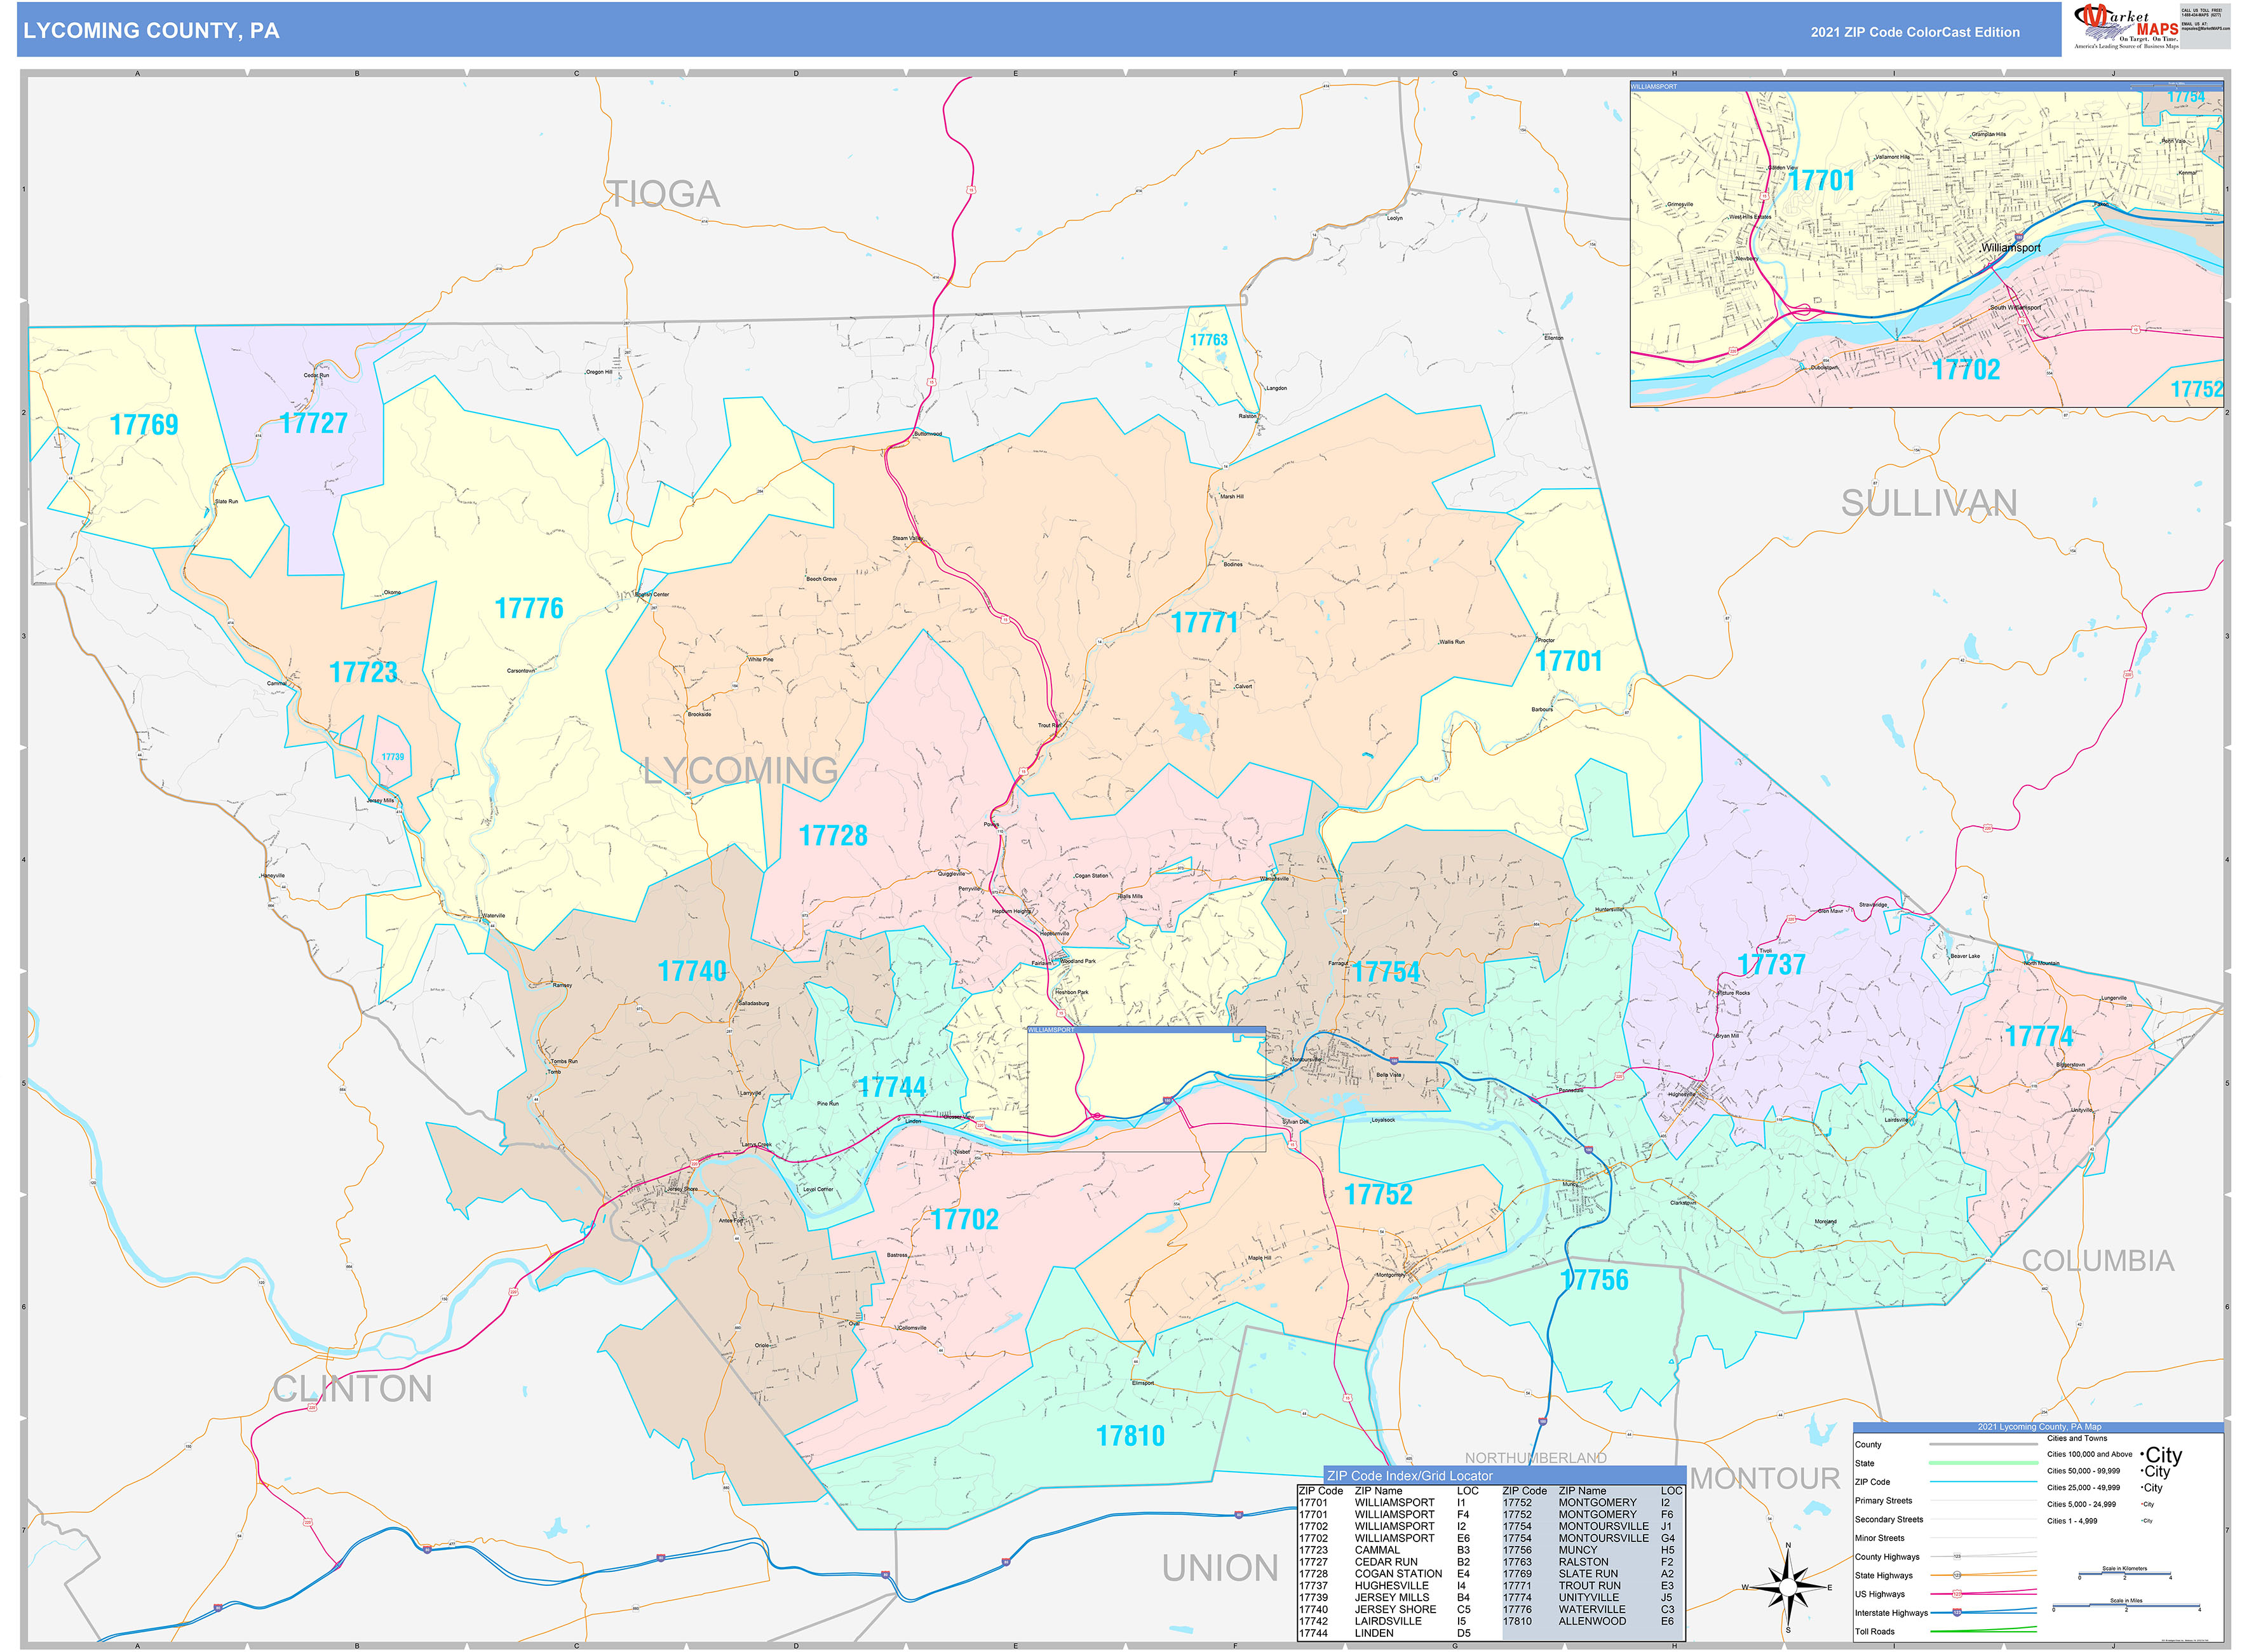The height and width of the screenshot is (1652, 2242).
Task: Click 17752 label on the main map
Action: click(1378, 1194)
